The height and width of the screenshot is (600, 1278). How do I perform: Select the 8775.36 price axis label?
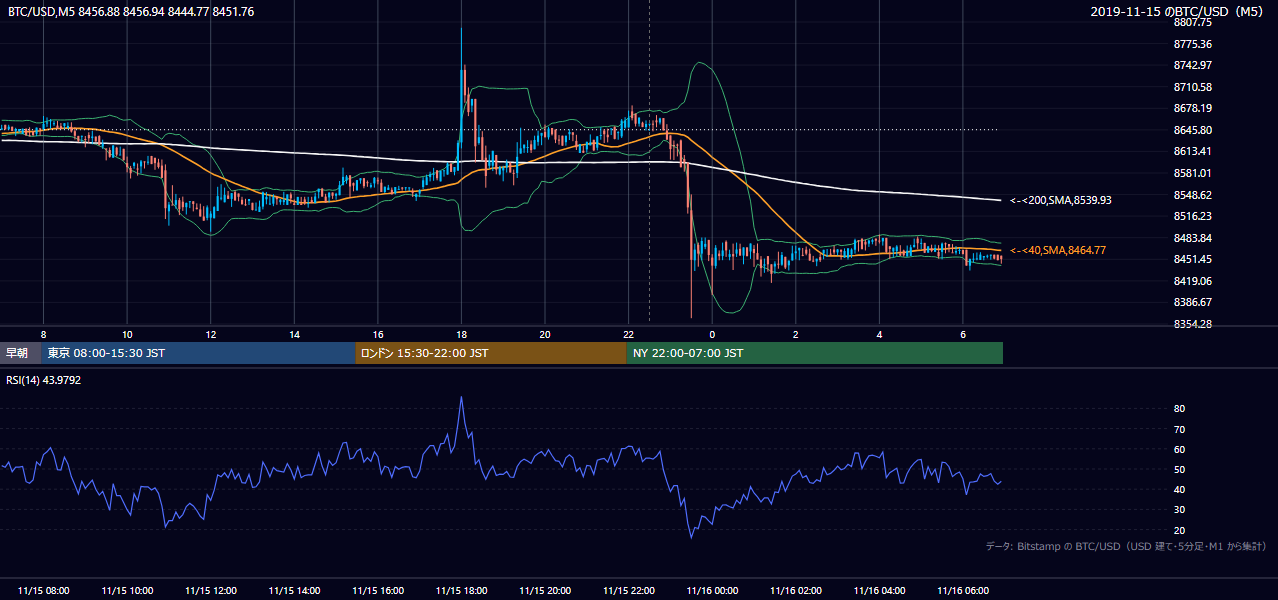click(x=1193, y=44)
